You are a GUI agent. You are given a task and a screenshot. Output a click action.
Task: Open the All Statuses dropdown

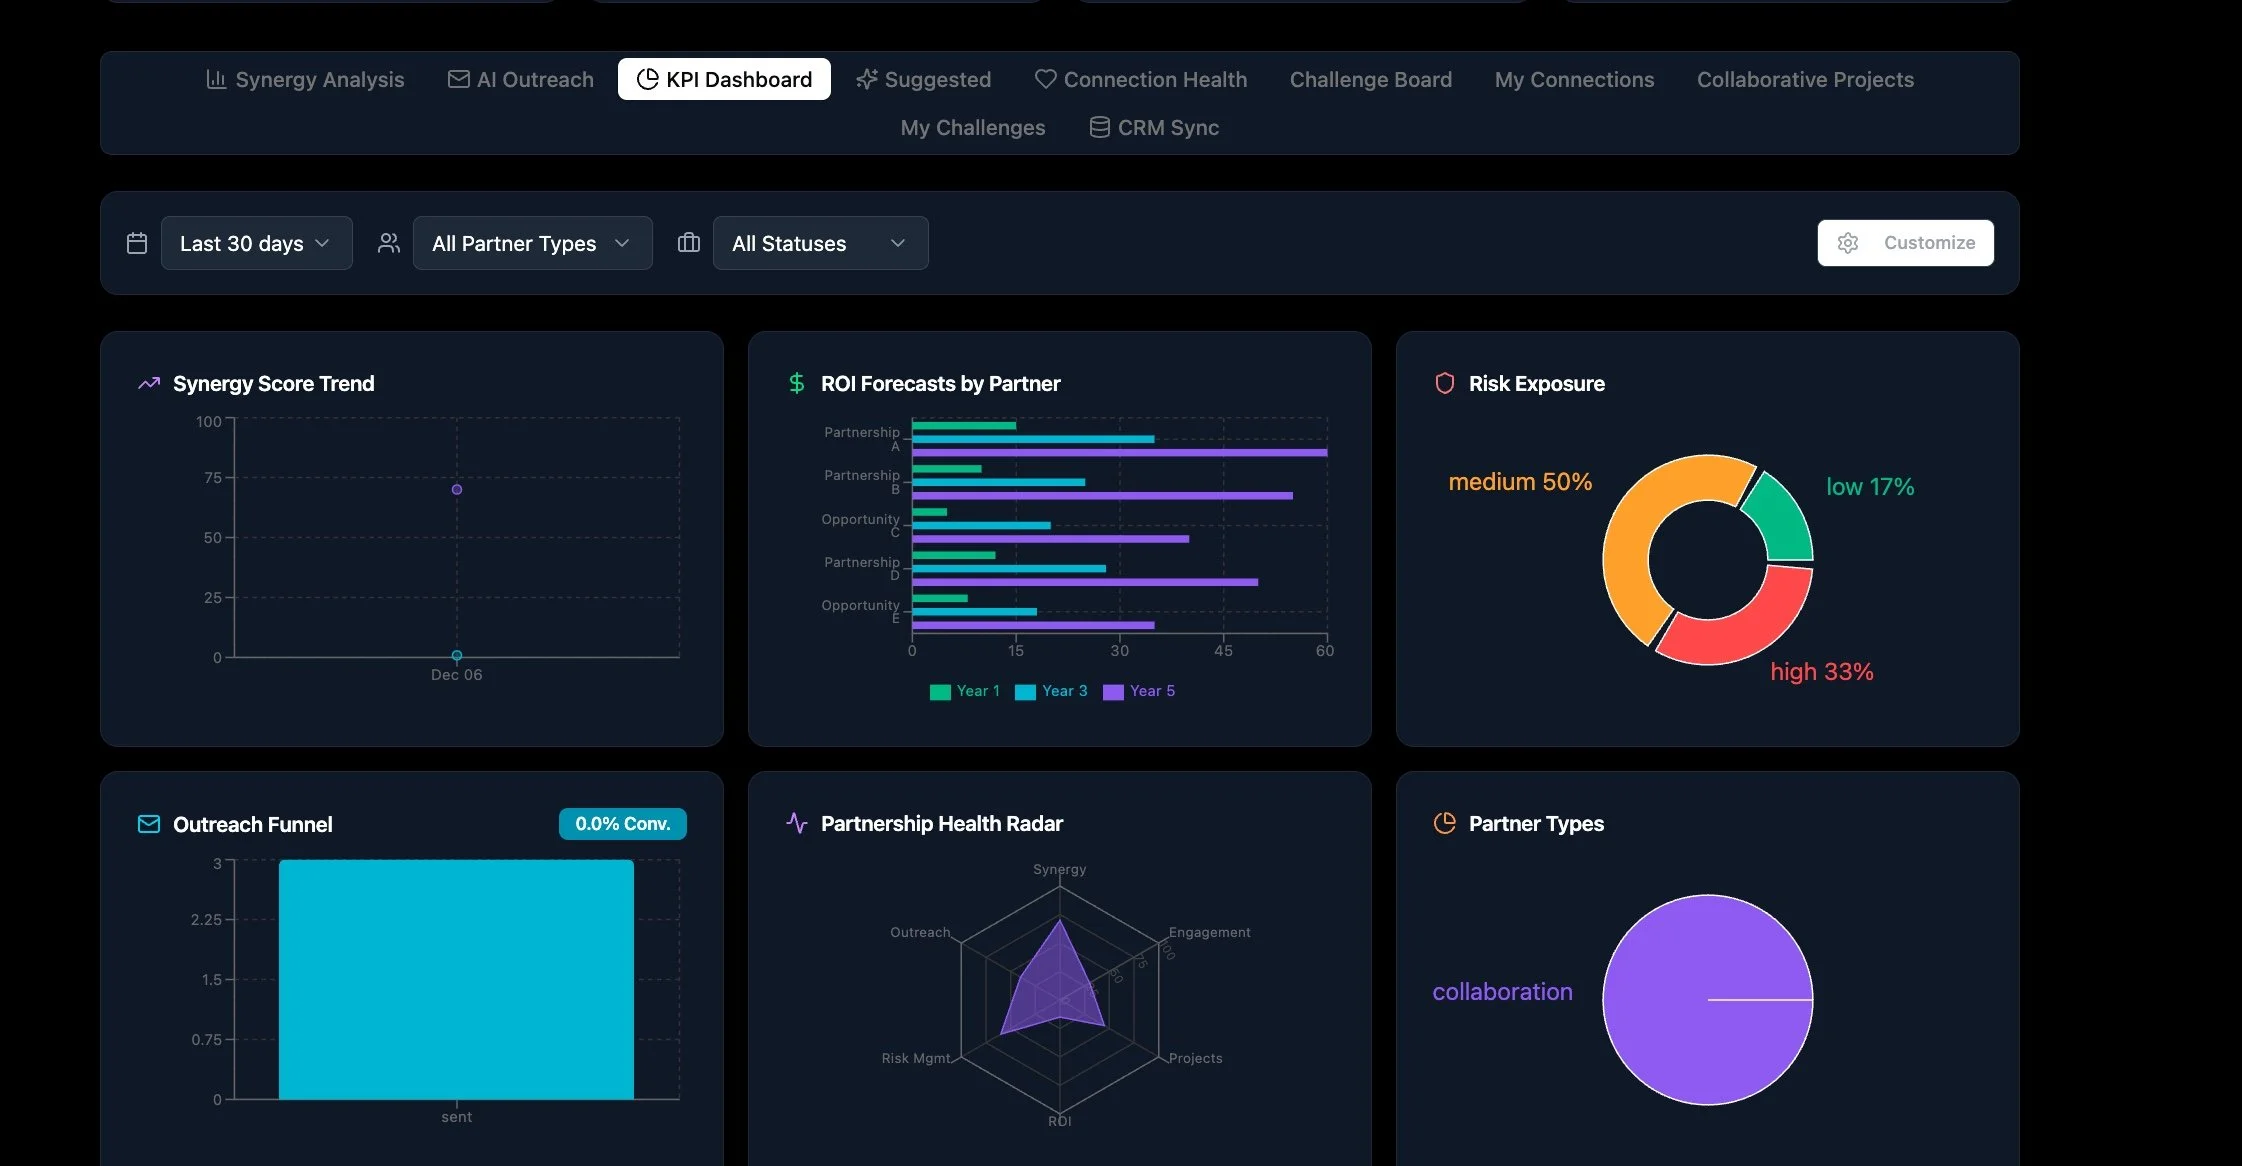click(x=820, y=243)
